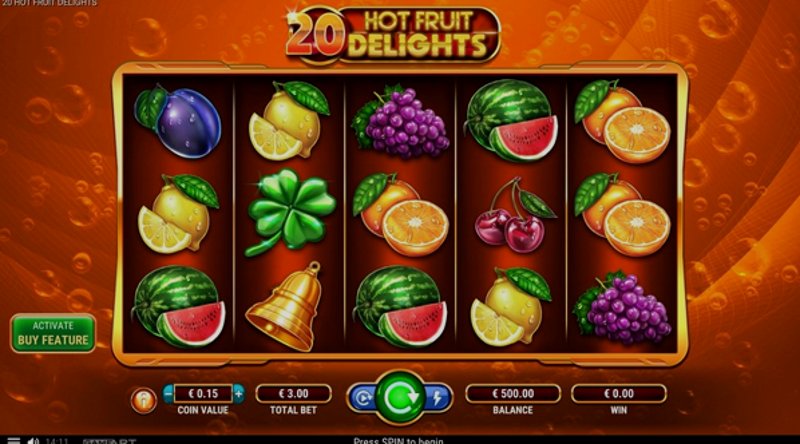This screenshot has width=800, height=444.
Task: Select the coin value amount field
Action: 203,393
